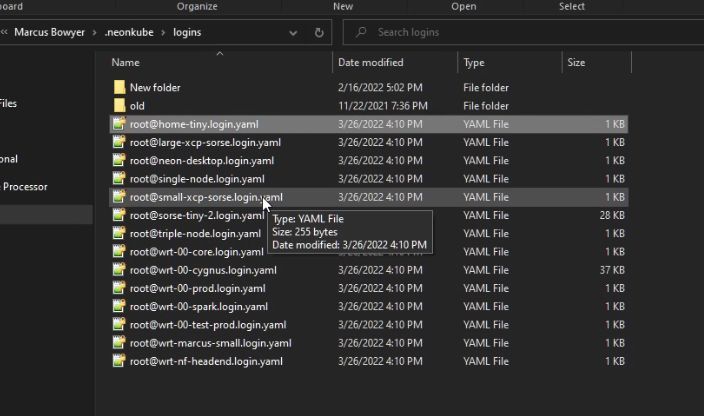The image size is (704, 416).
Task: Click the Open ribbon group label
Action: [464, 6]
